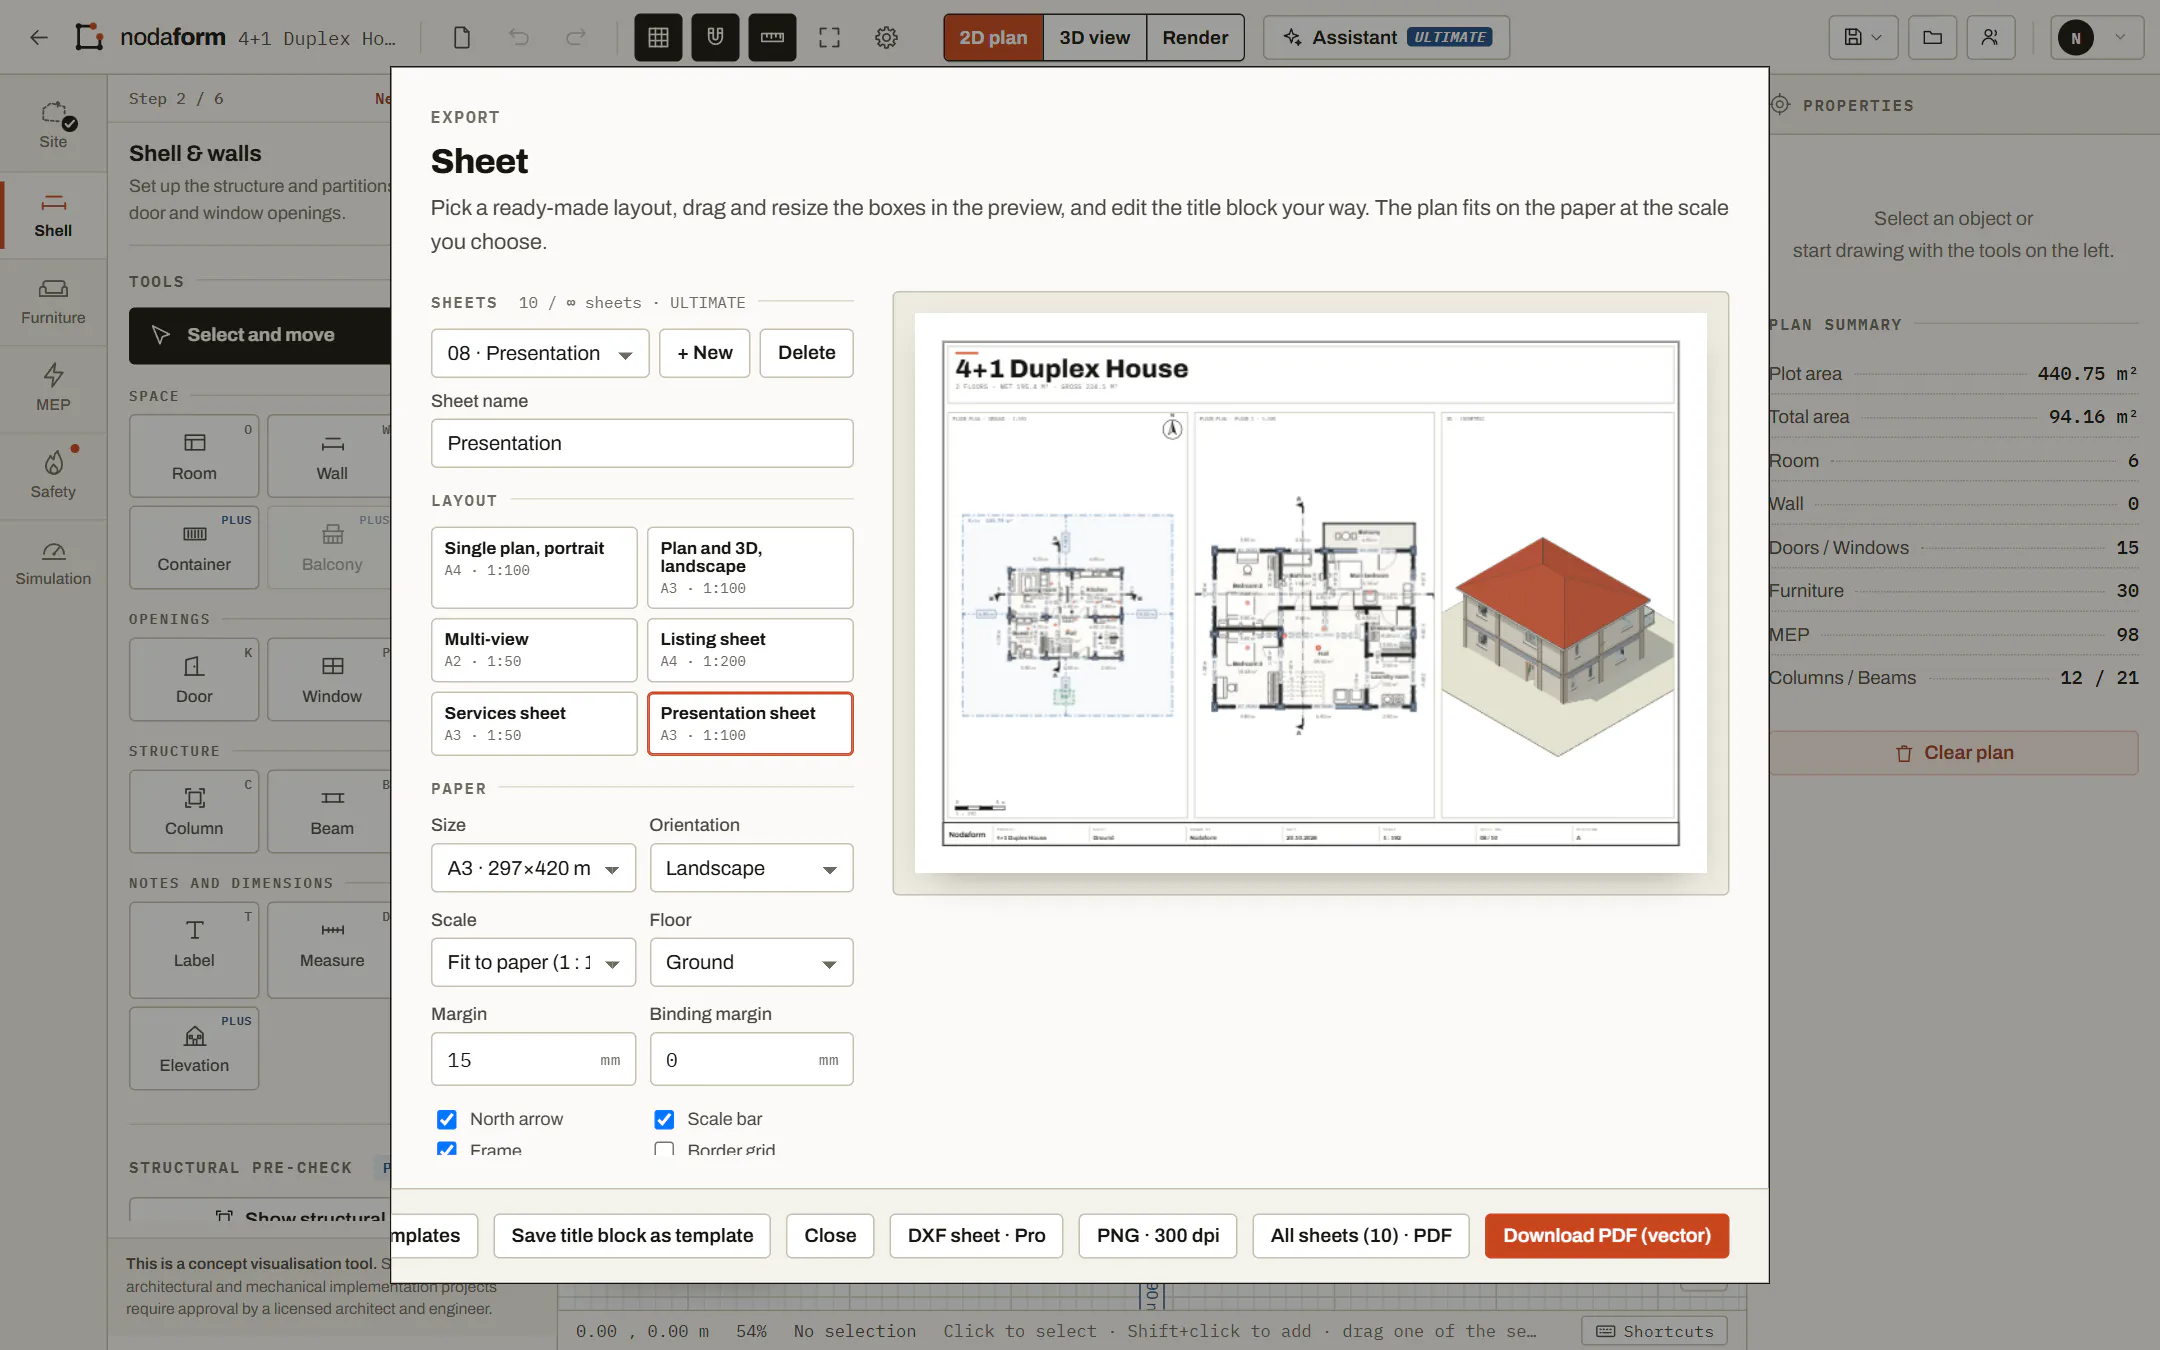Click the user share icon

coord(1990,37)
